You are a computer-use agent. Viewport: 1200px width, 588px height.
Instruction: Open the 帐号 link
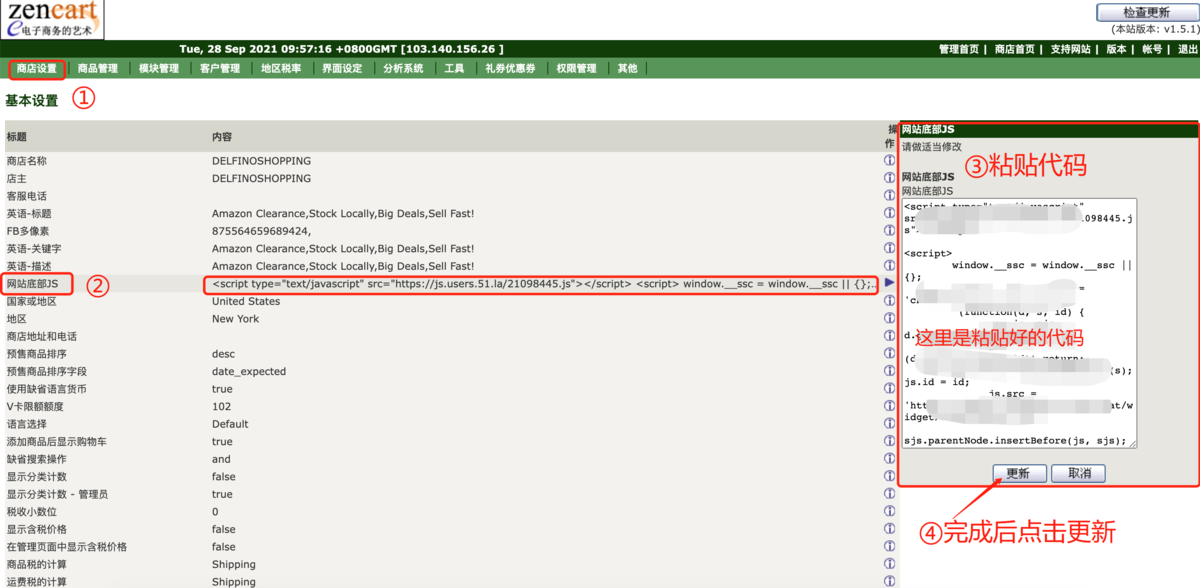[x=1152, y=49]
